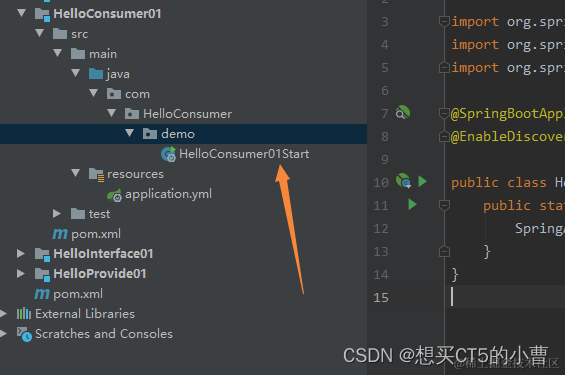Viewport: 565px width, 375px height.
Task: Click Maven icon of HelloConsumer01 pom.xml
Action: pyautogui.click(x=60, y=234)
